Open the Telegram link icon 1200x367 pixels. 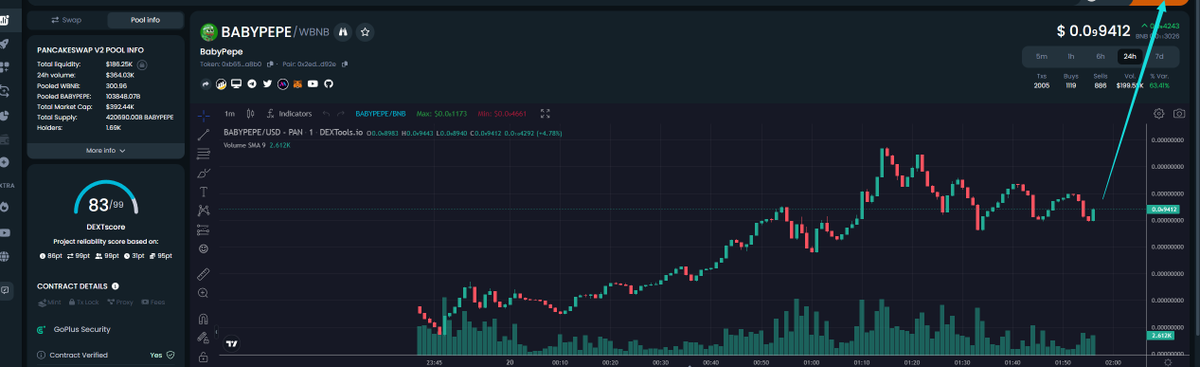pos(251,83)
